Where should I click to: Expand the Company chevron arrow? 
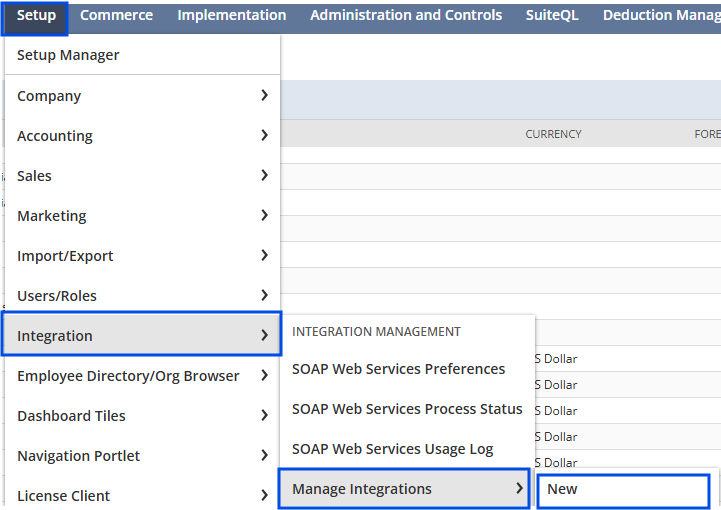click(264, 95)
